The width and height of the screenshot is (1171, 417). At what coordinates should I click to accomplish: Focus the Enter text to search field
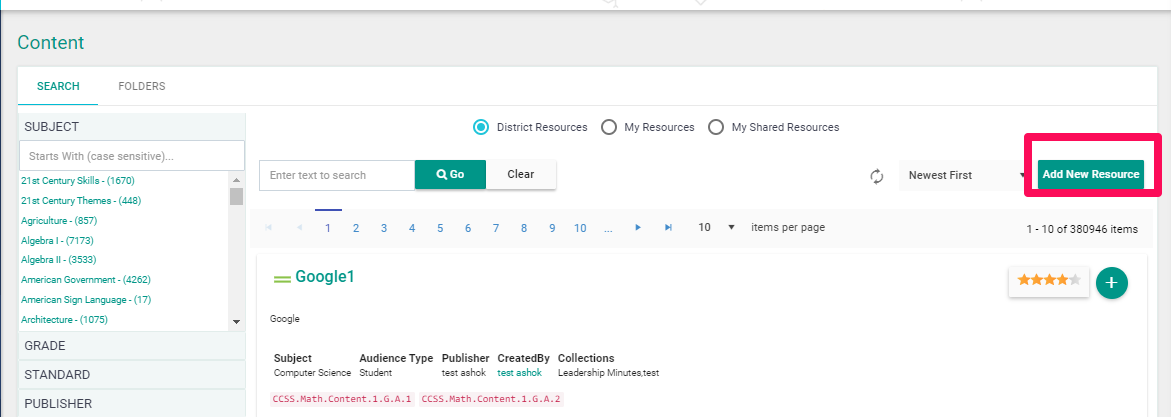(337, 175)
